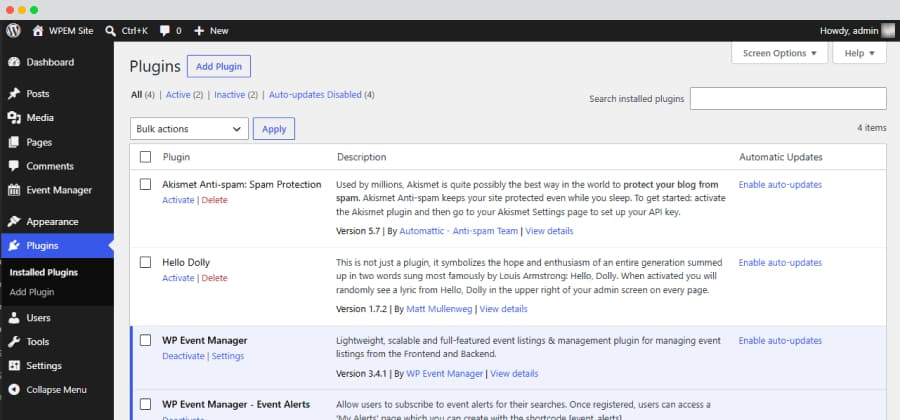Image resolution: width=900 pixels, height=420 pixels.
Task: Click the Comments sidebar icon
Action: point(14,166)
